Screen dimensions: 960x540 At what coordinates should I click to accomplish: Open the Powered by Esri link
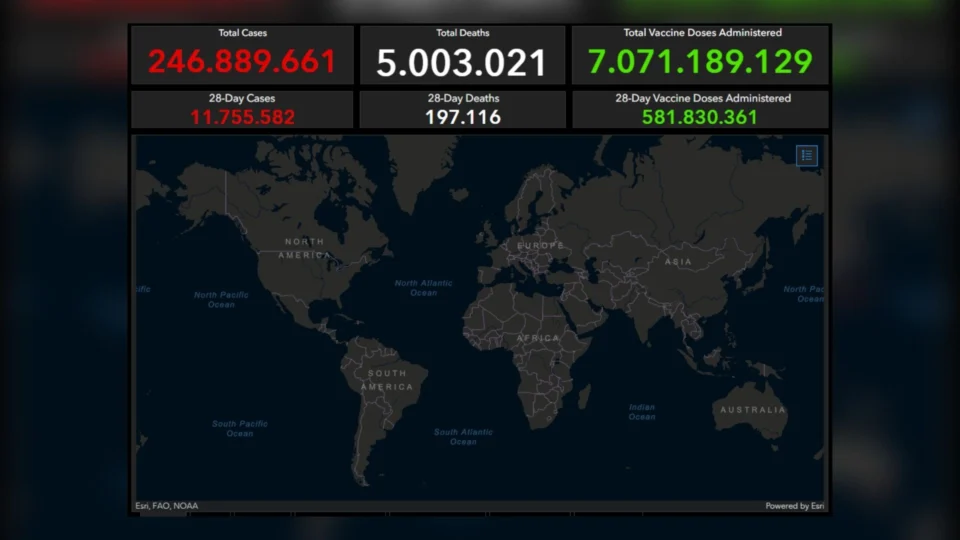[x=795, y=506]
